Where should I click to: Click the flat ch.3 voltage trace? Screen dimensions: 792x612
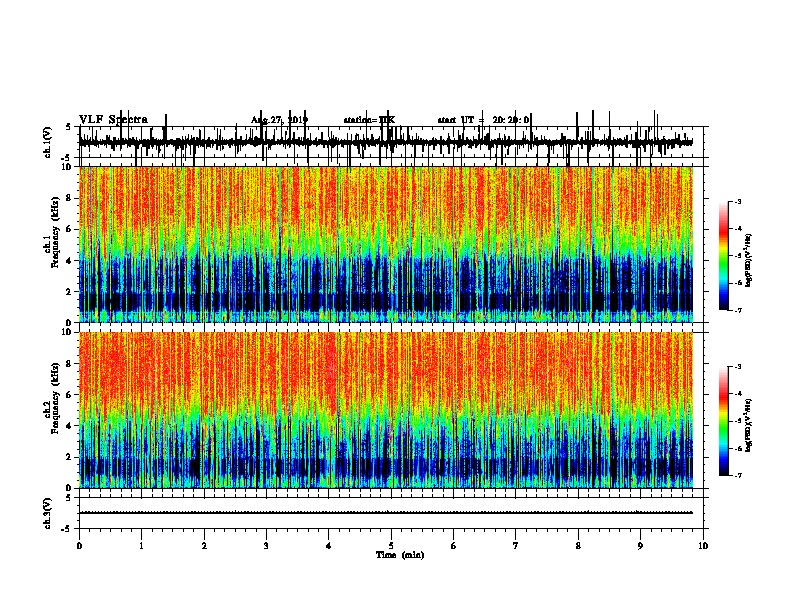pos(386,513)
